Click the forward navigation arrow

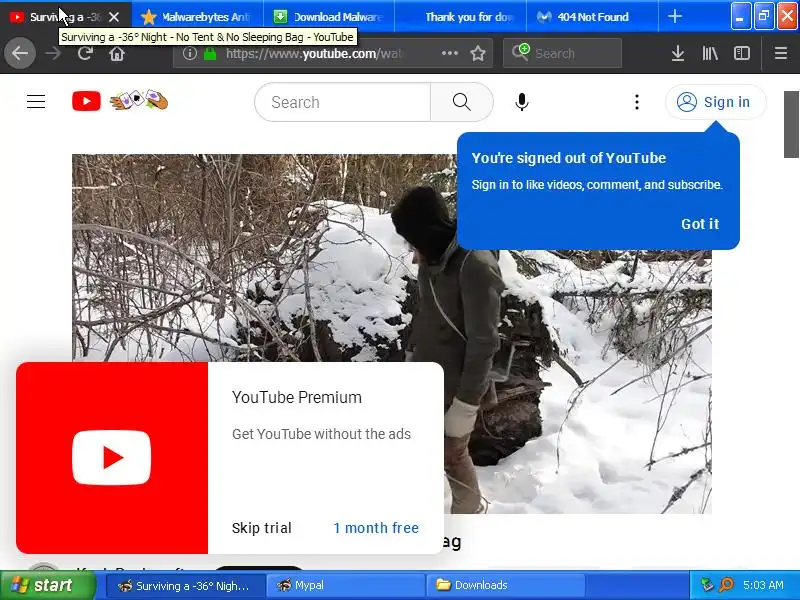pos(53,53)
